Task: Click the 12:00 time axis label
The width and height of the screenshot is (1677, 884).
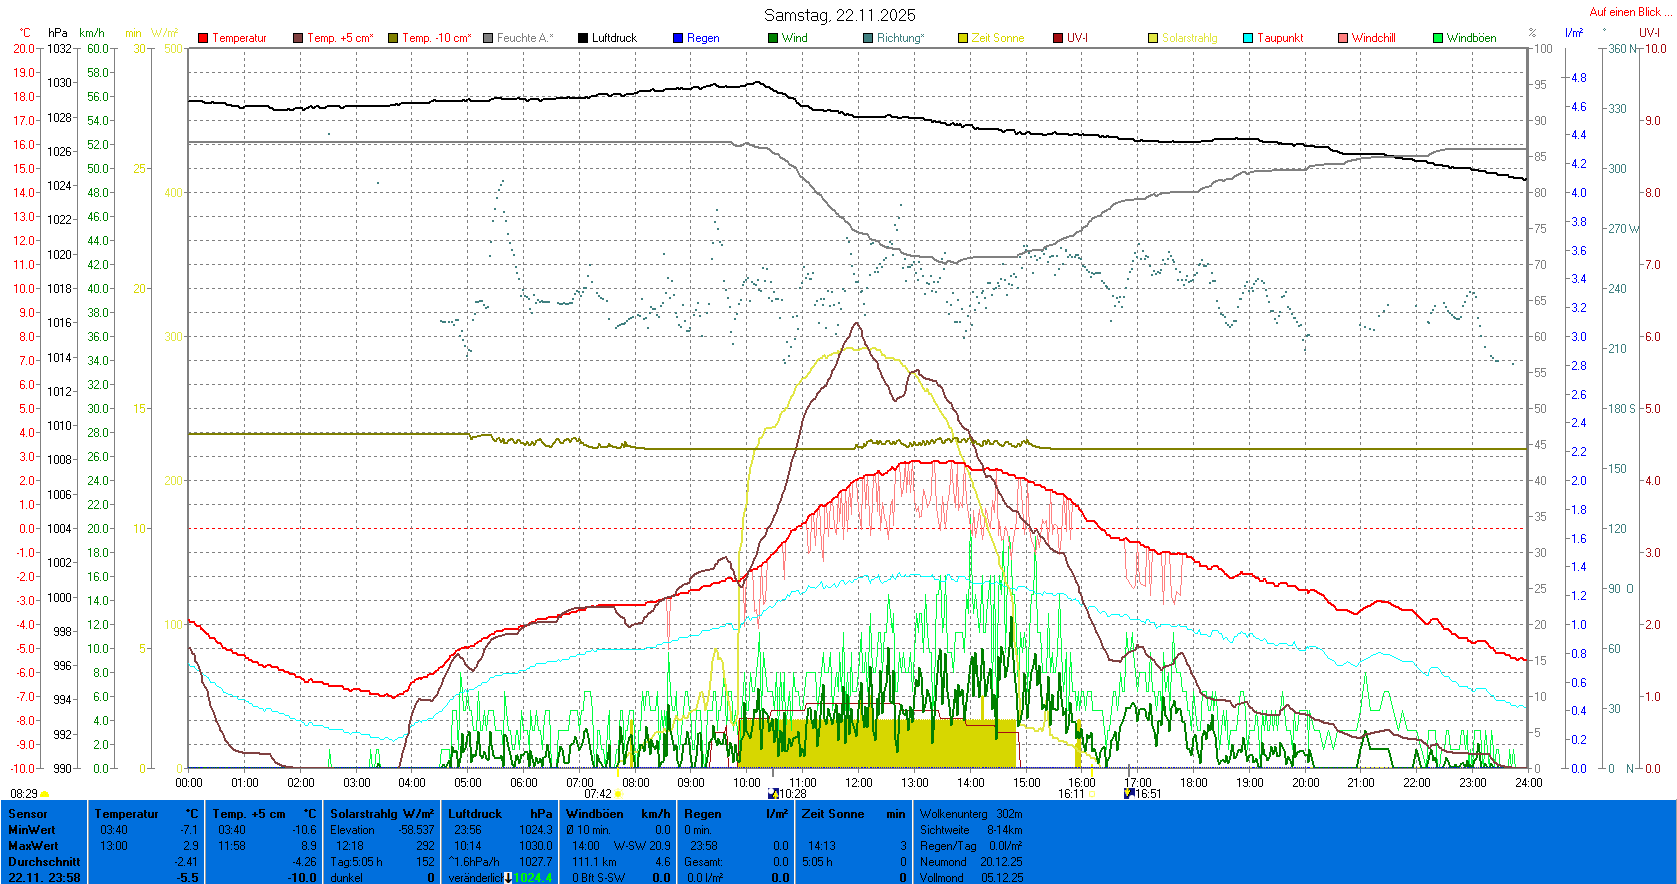Action: 859,783
